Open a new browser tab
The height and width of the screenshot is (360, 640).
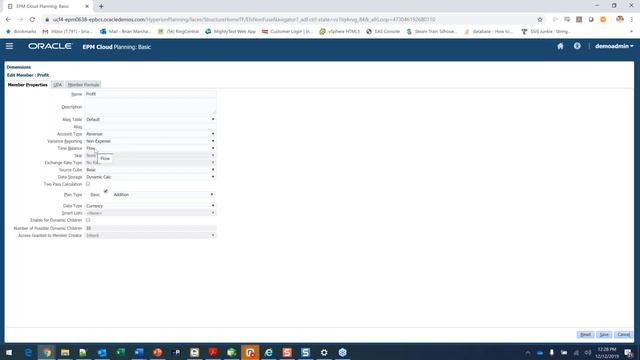[101, 6]
